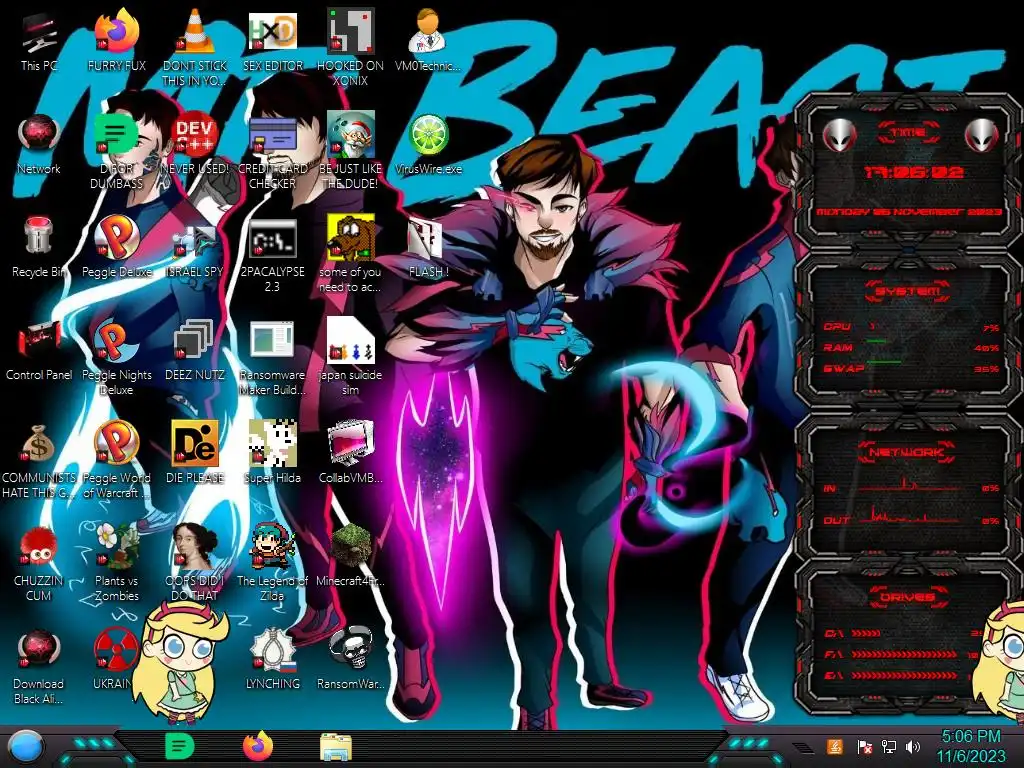The width and height of the screenshot is (1024, 768).
Task: Select the DEEZ NUTZ stacked windows icon
Action: [x=195, y=340]
